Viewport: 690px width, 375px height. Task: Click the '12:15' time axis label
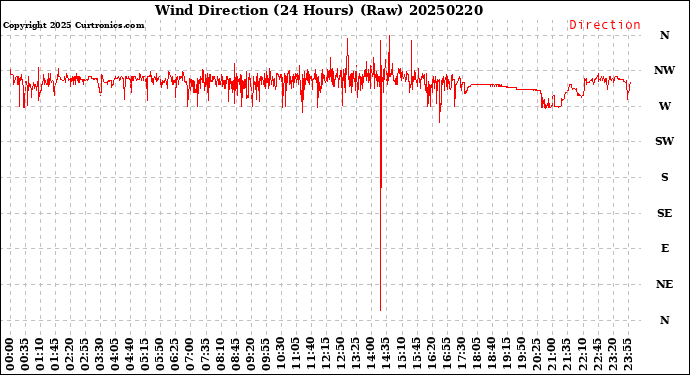(325, 355)
